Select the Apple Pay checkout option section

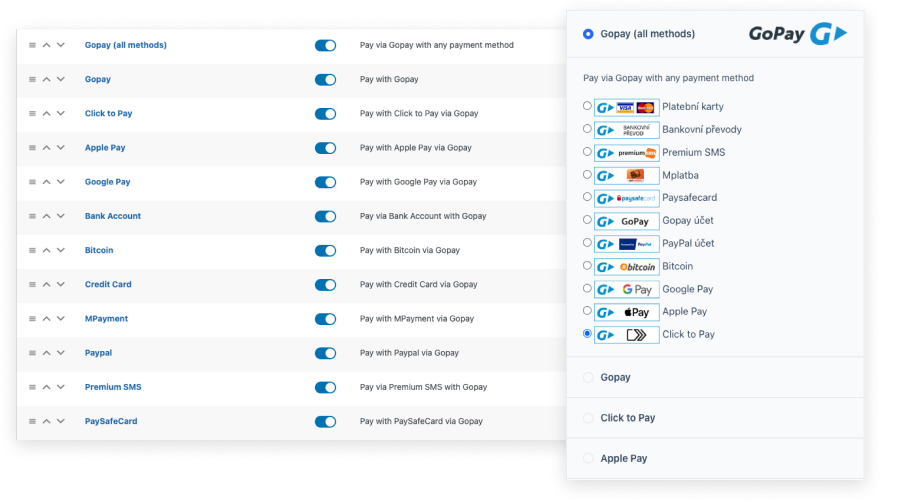[x=715, y=458]
